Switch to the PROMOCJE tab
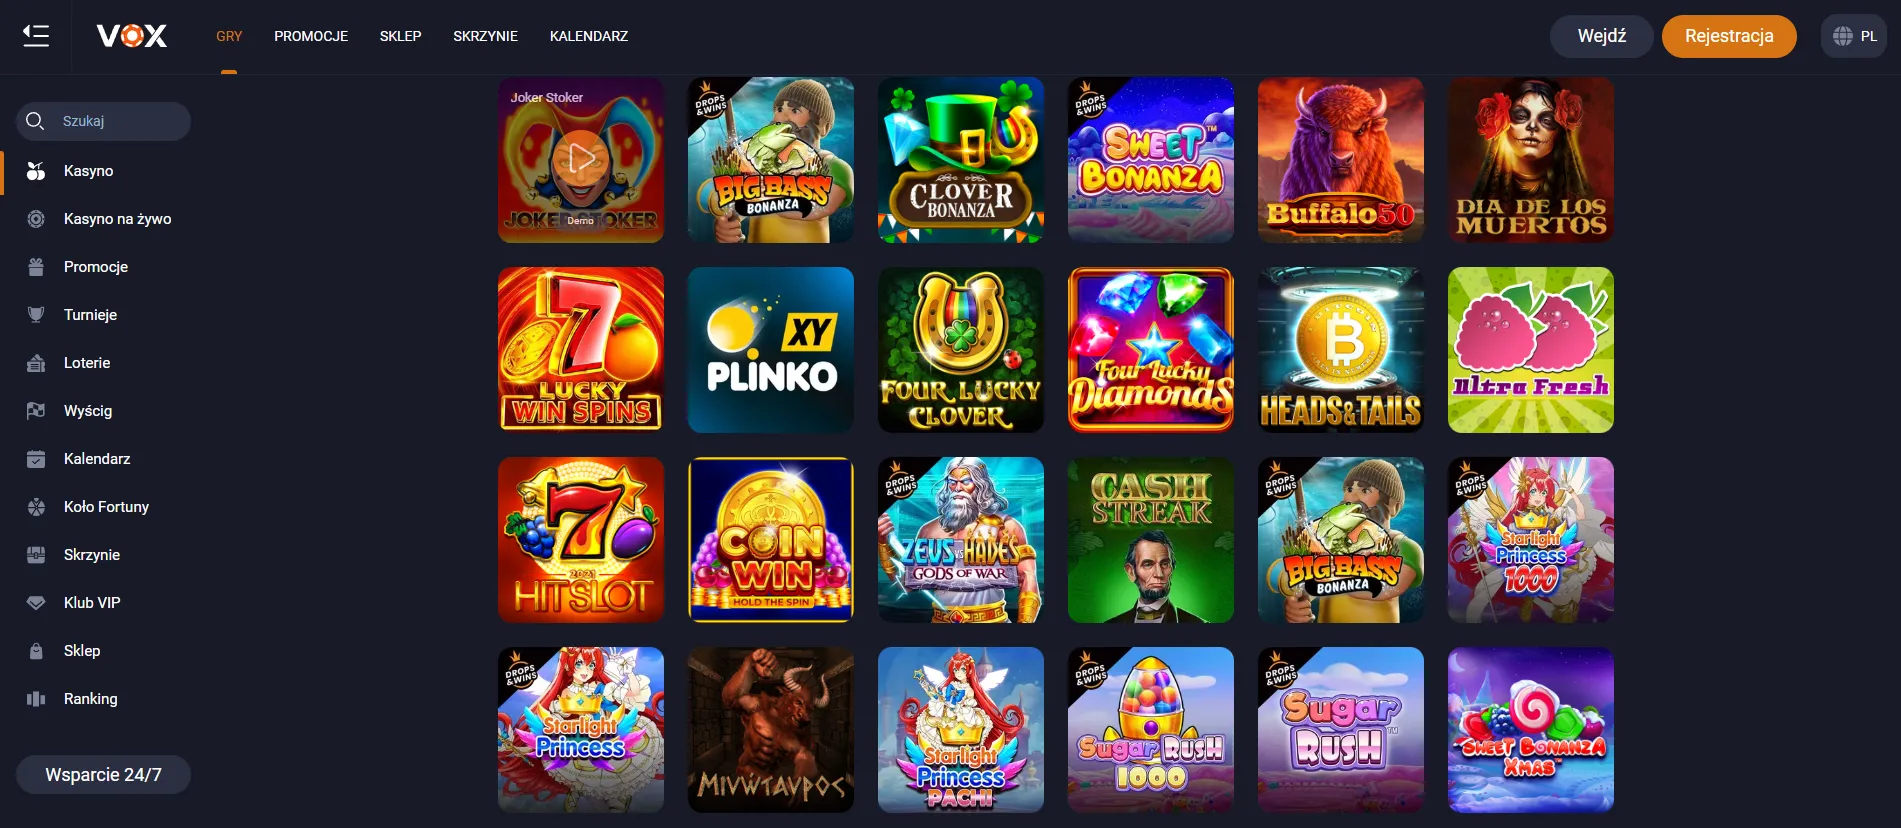This screenshot has width=1901, height=828. point(311,36)
